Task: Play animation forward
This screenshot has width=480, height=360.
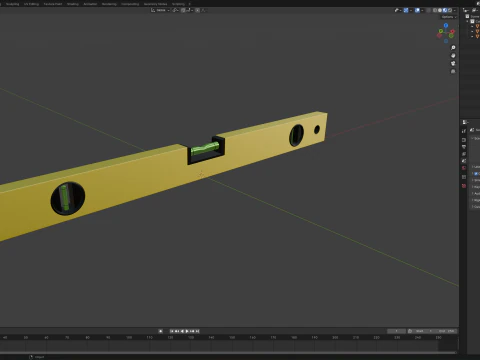Action: (x=187, y=331)
